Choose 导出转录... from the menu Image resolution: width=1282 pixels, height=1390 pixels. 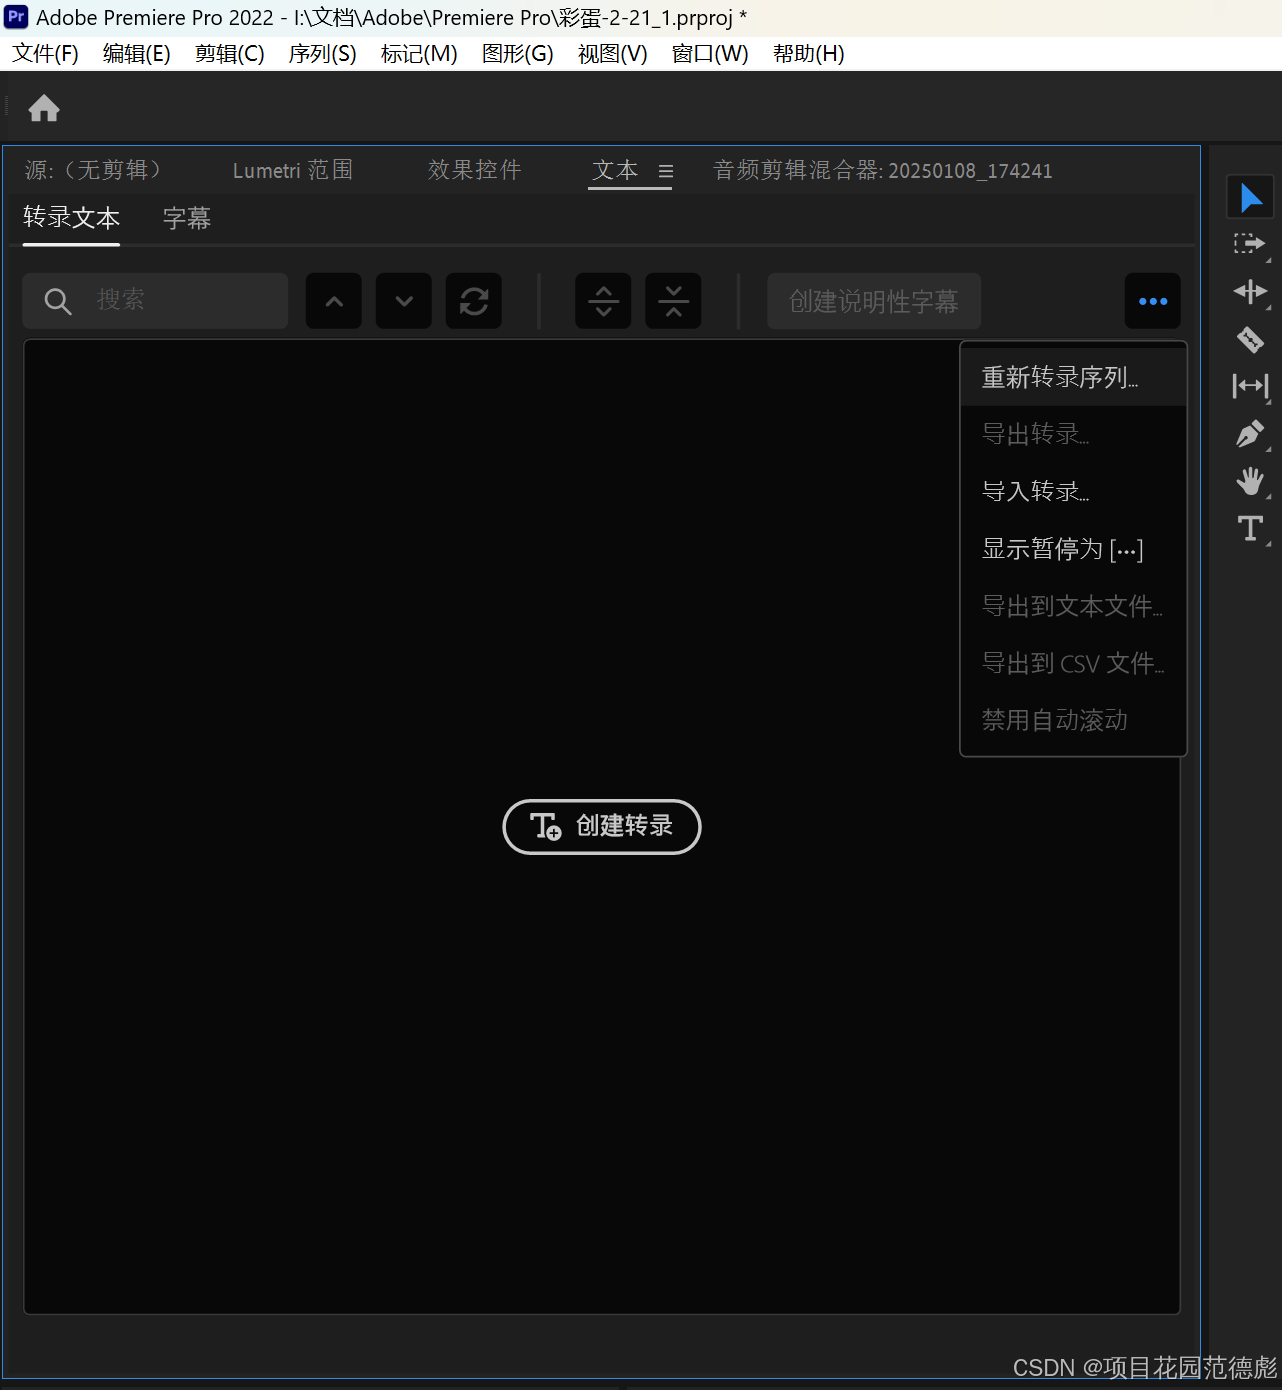point(1073,434)
